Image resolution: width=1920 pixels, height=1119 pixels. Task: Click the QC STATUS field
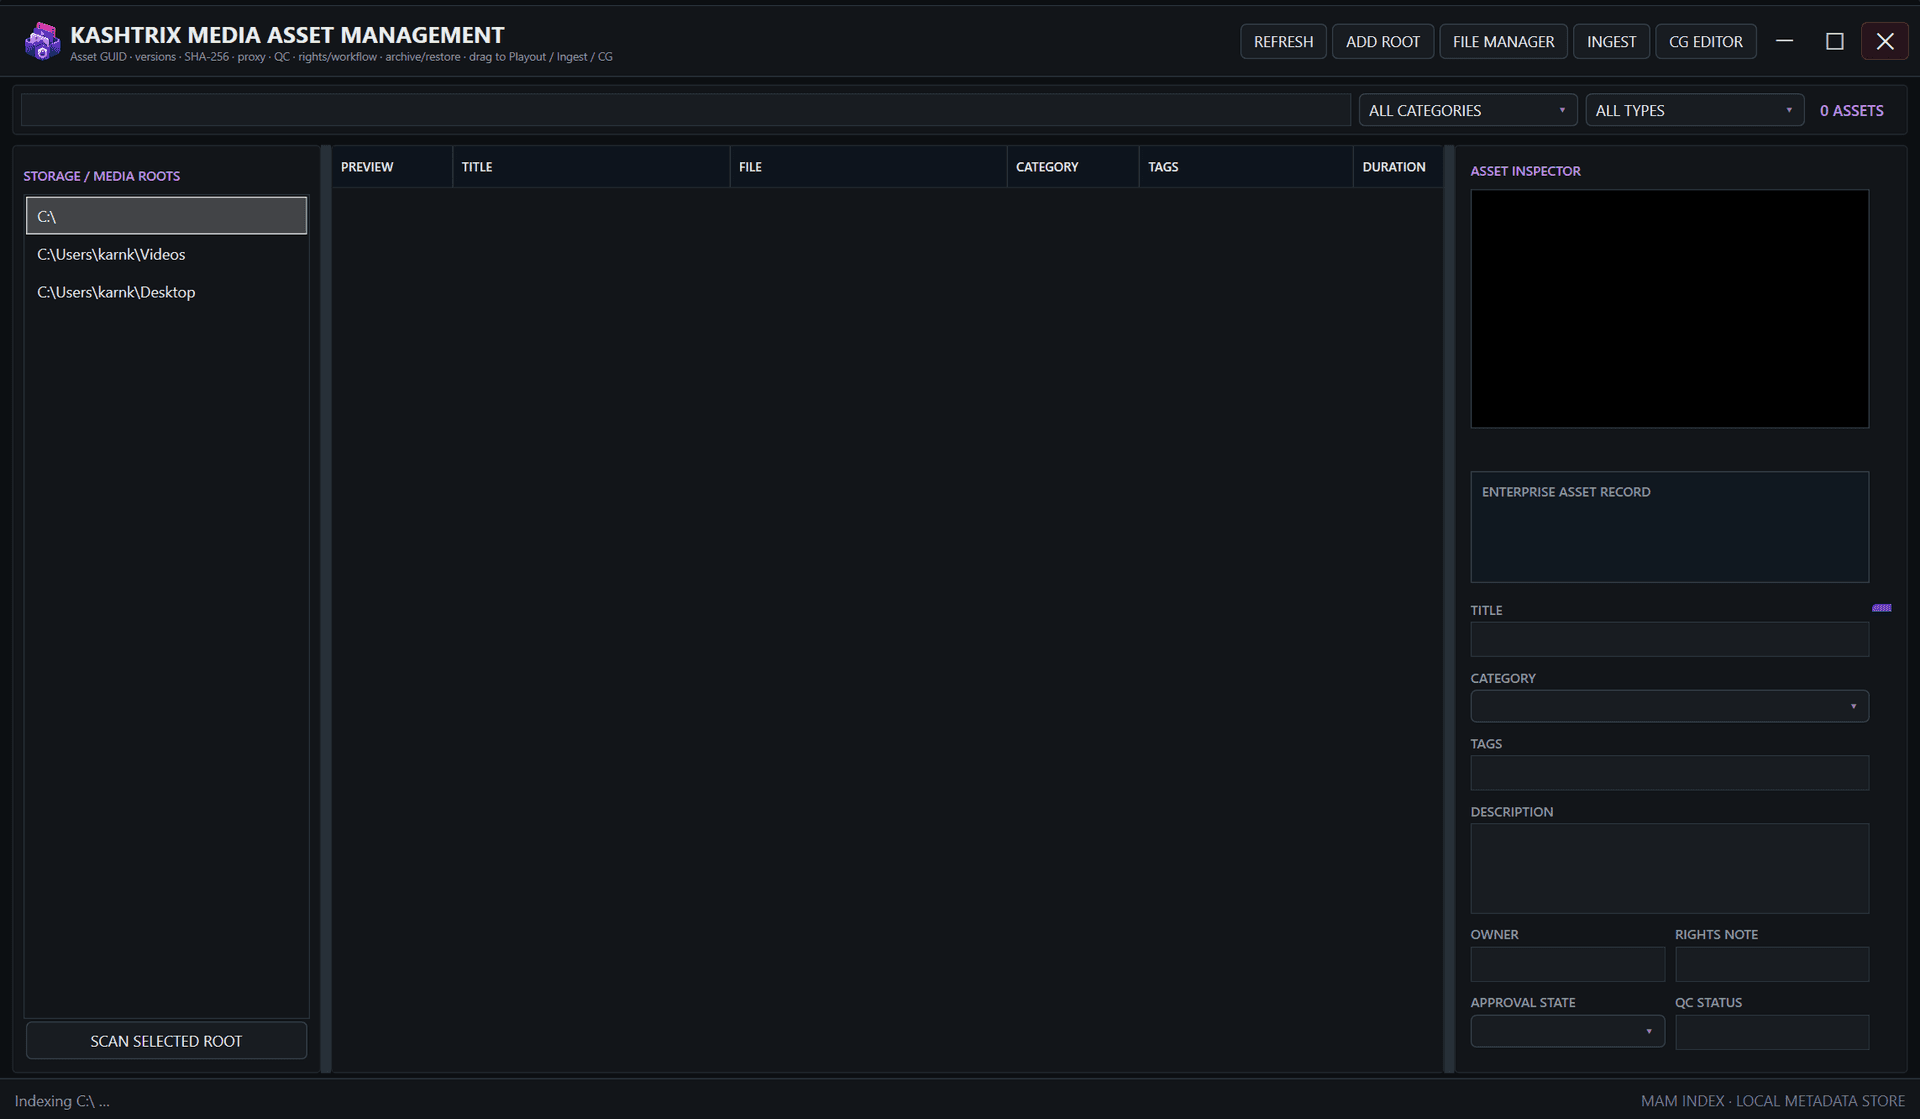[1772, 1032]
